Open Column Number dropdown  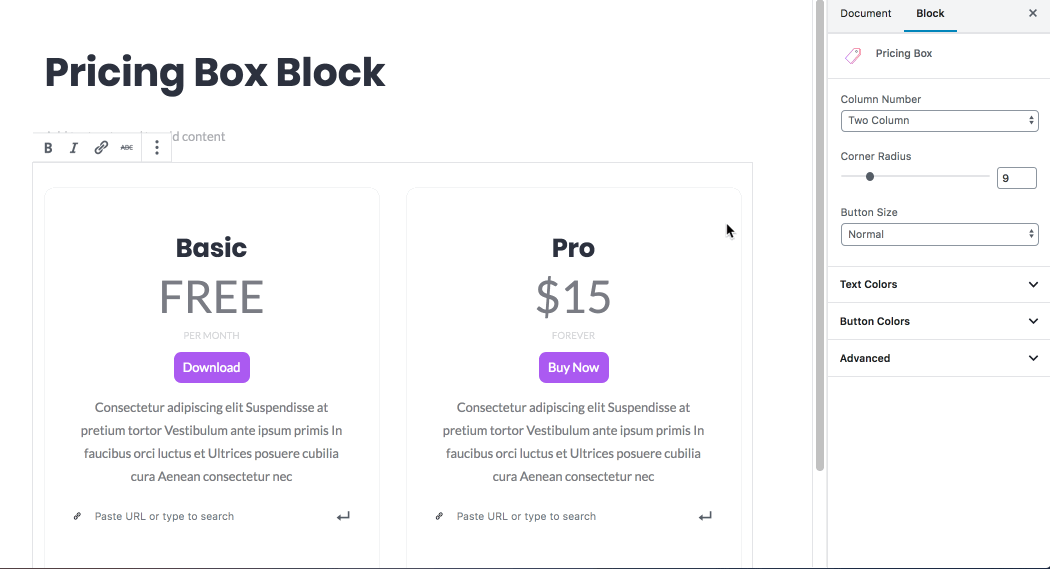click(939, 121)
